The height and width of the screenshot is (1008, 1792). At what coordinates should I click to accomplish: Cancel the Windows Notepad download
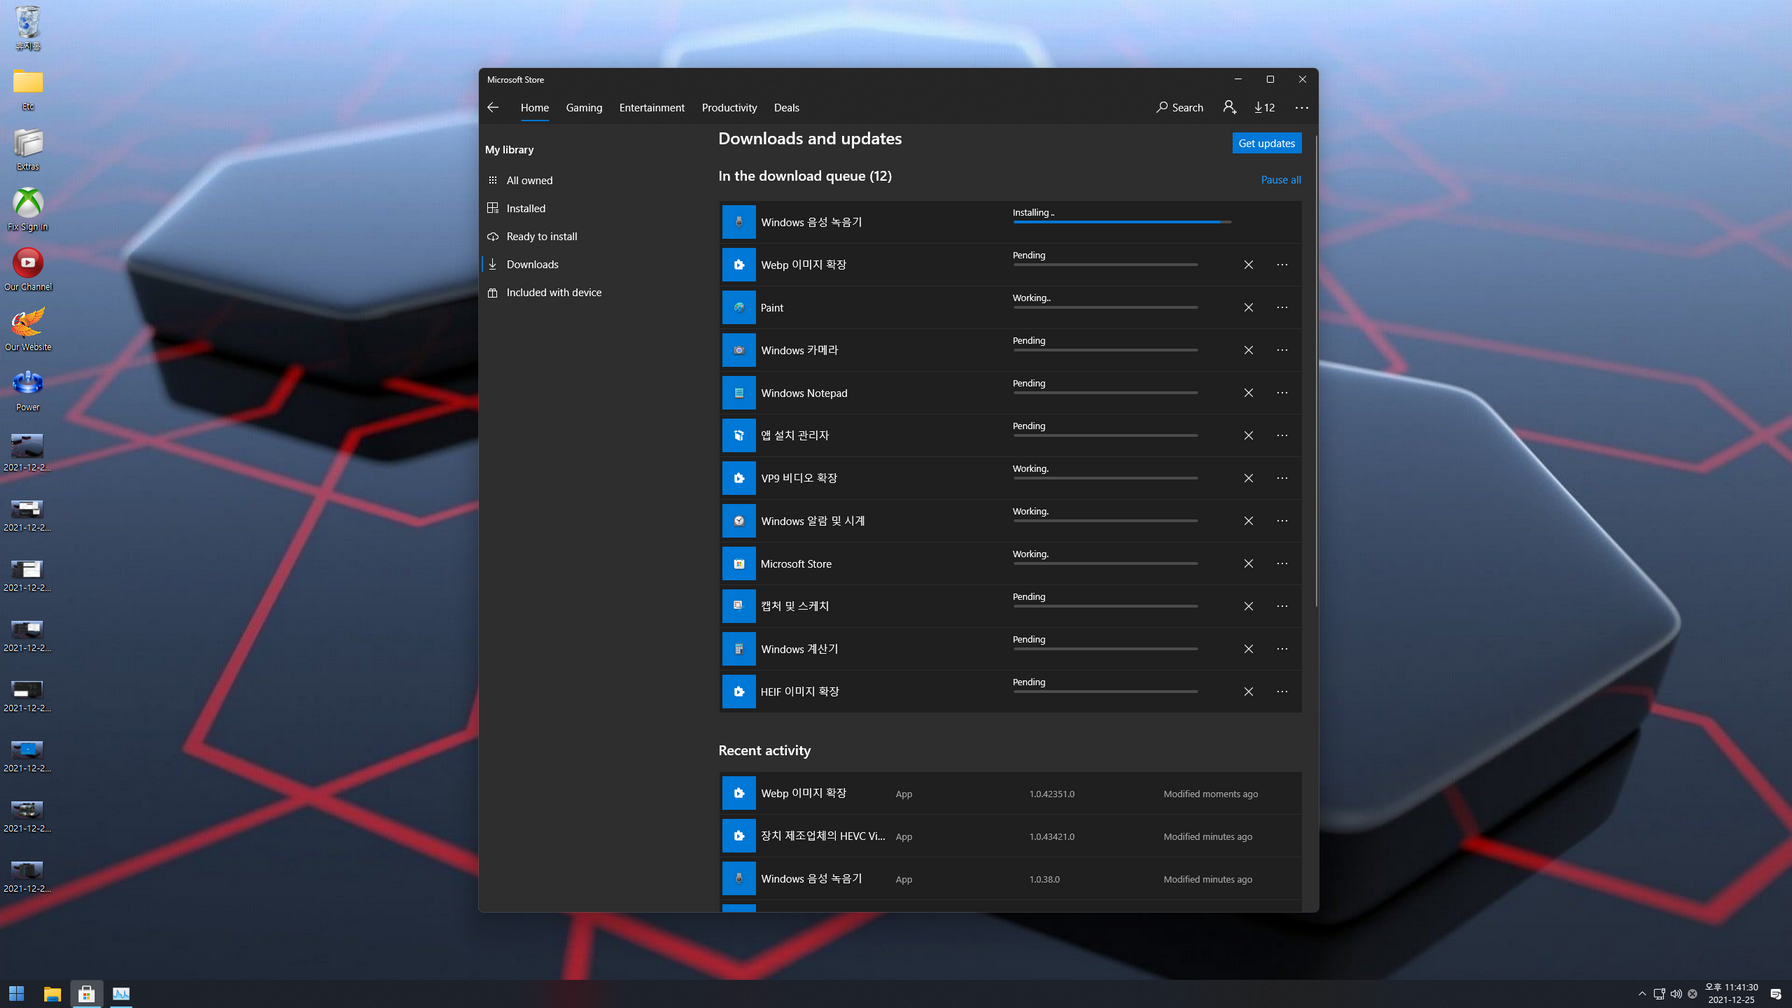(1248, 393)
